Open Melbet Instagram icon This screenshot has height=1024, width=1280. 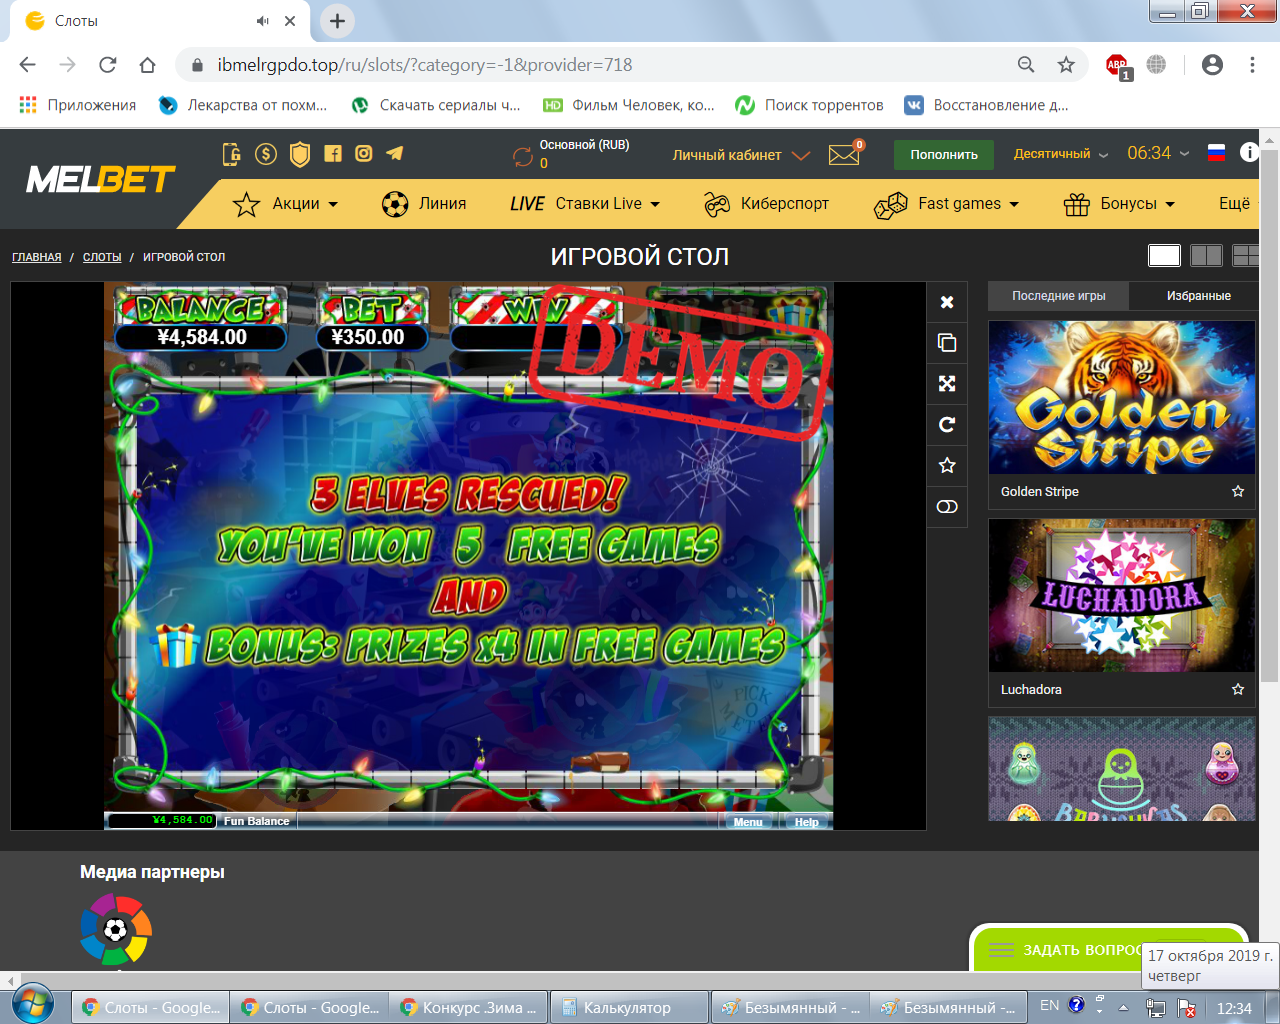(364, 154)
